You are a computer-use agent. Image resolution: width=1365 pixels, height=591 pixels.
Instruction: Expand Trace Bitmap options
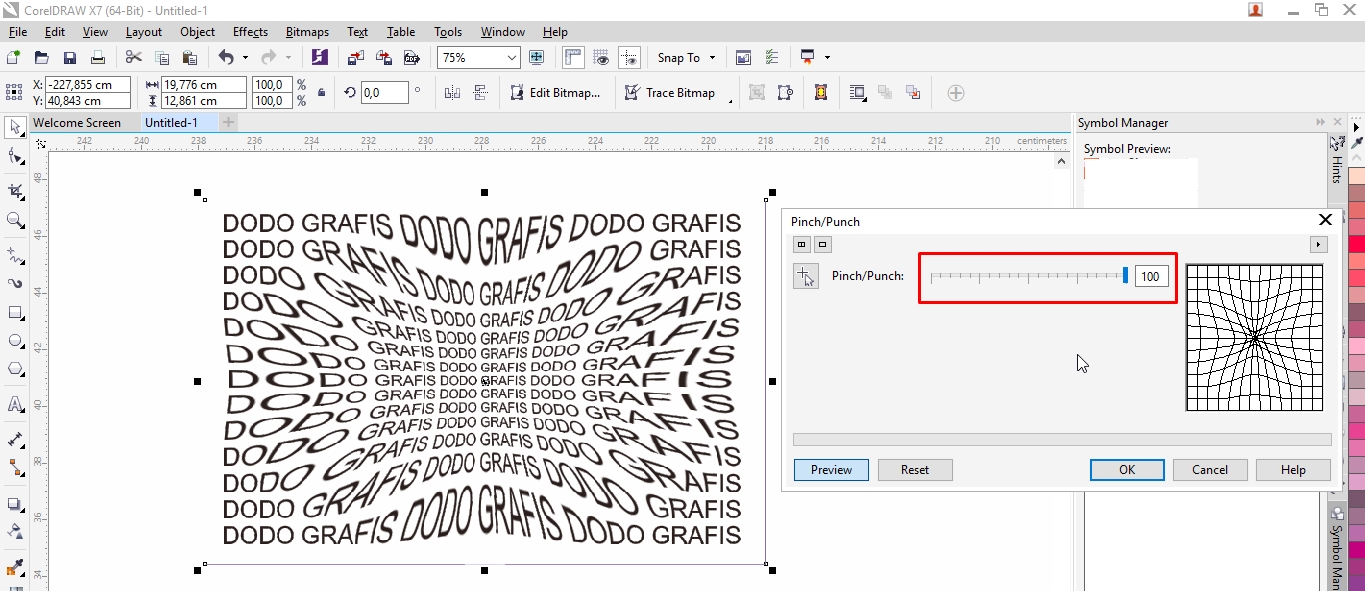point(730,100)
